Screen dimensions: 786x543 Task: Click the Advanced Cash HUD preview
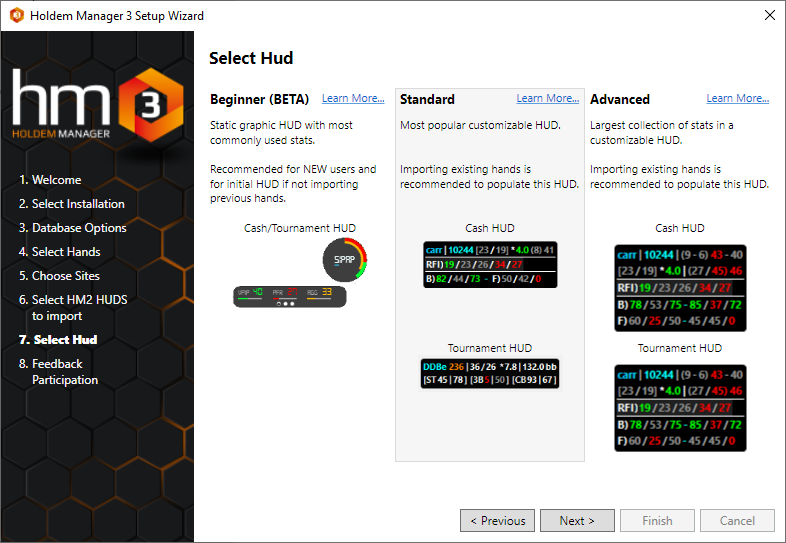click(x=680, y=288)
